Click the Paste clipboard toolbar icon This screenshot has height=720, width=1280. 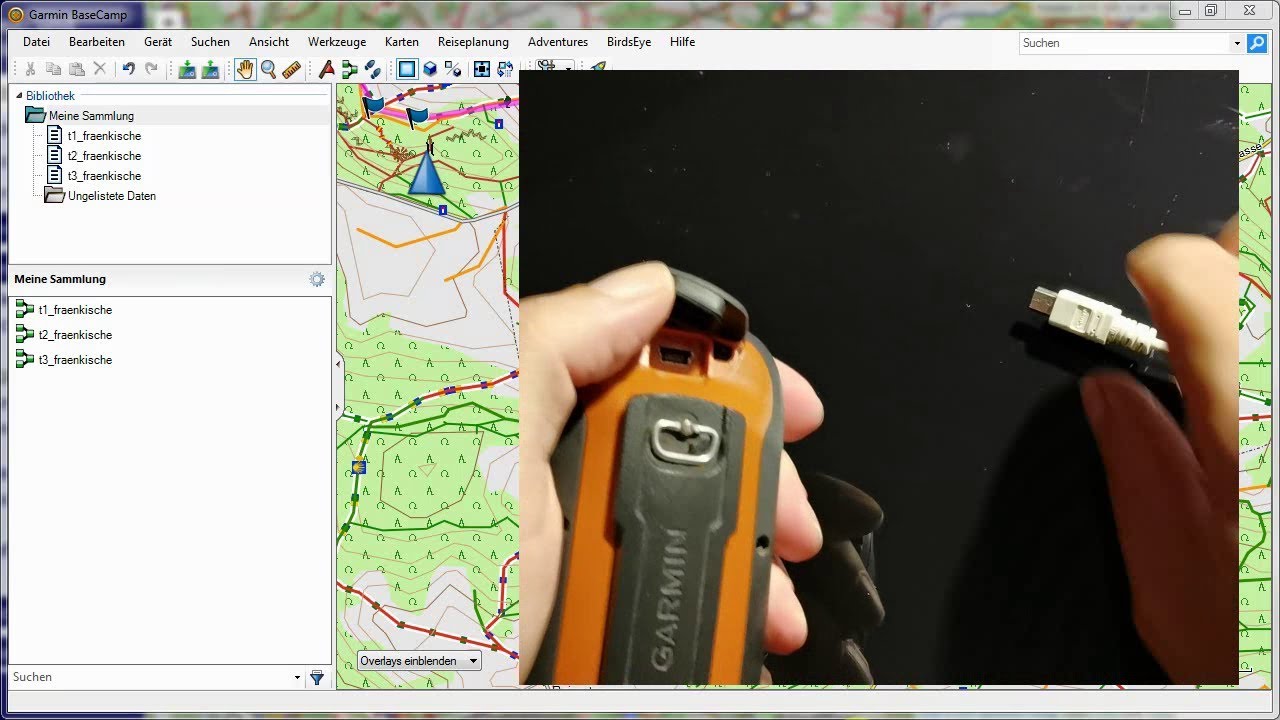[77, 69]
